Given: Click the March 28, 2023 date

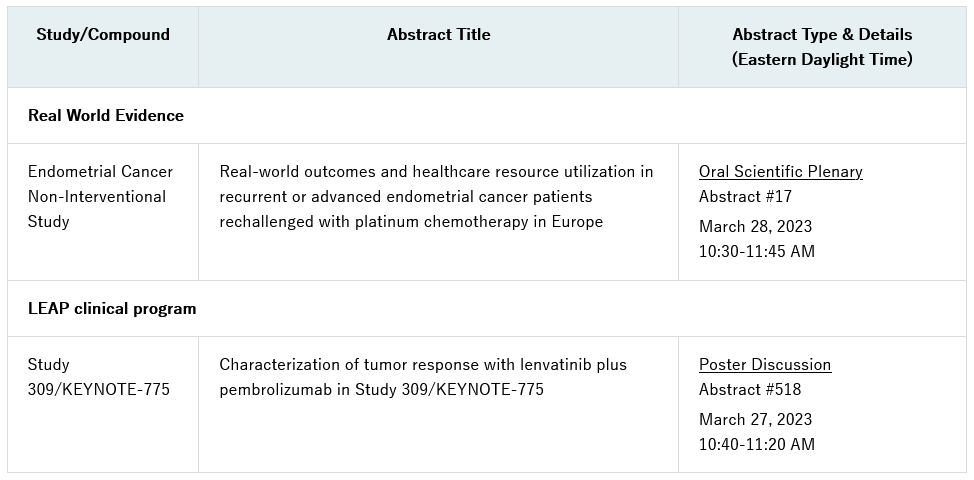Looking at the screenshot, I should point(755,227).
